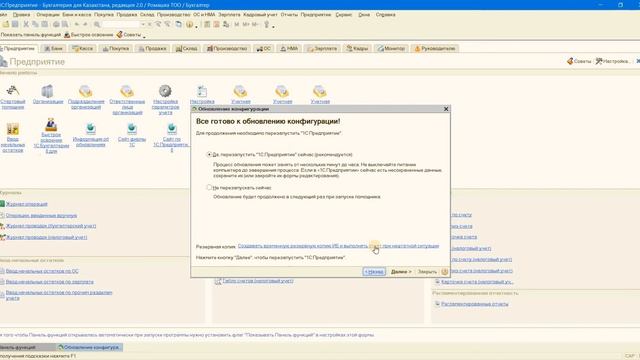640x360 pixels.
Task: Click the checklist Настройка icon
Action: [x=202, y=91]
